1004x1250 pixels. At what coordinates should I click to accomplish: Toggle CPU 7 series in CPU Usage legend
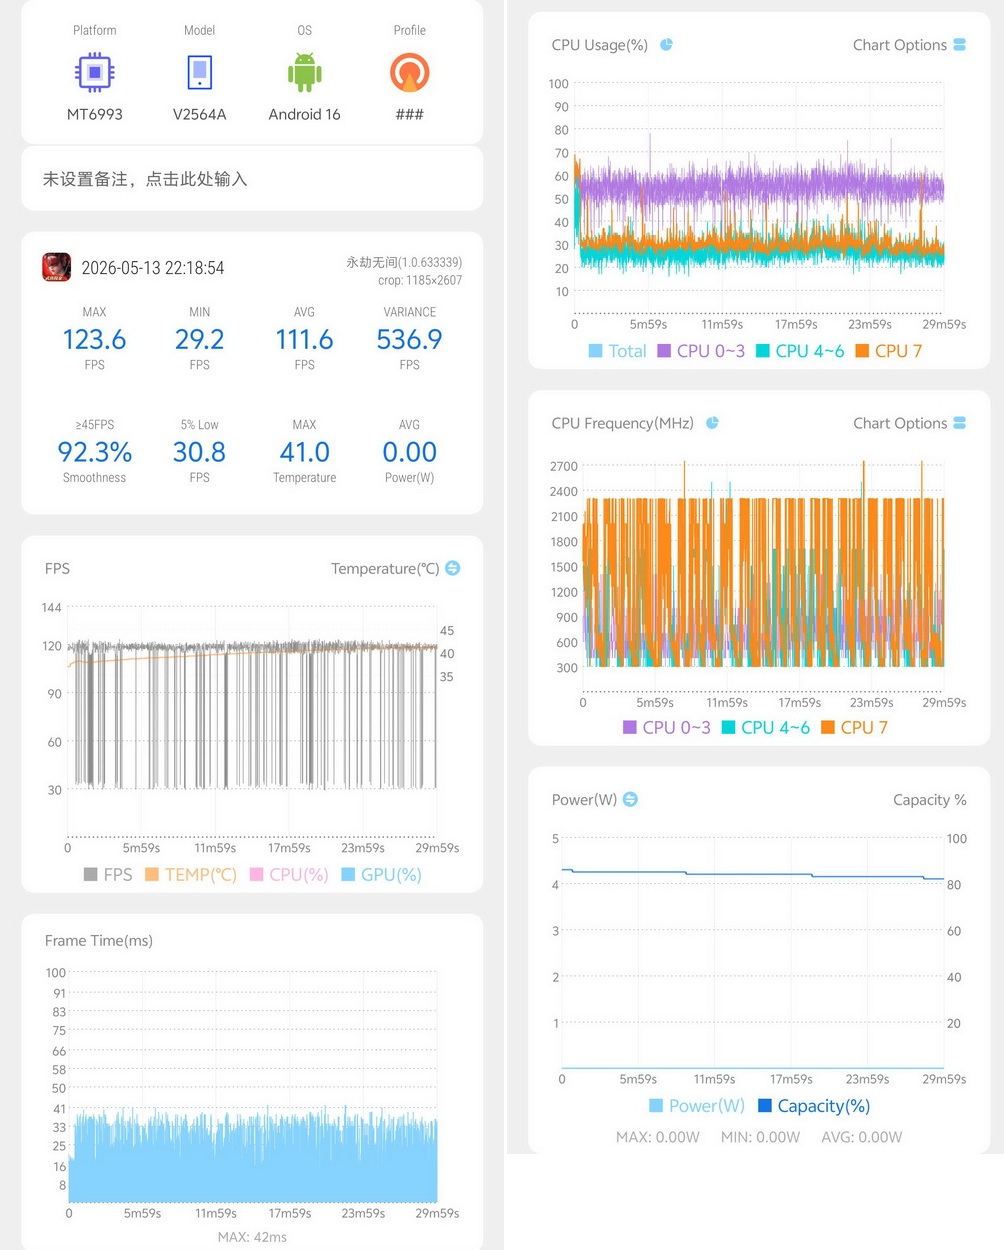(x=889, y=351)
